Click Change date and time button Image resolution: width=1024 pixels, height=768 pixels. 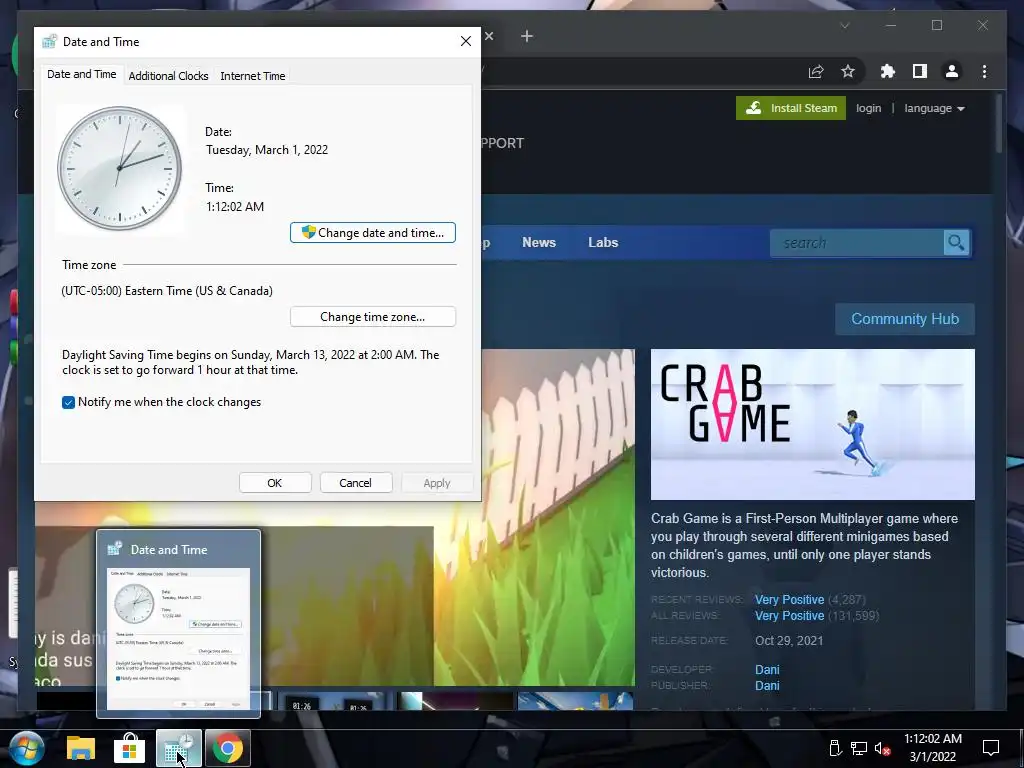(x=372, y=232)
